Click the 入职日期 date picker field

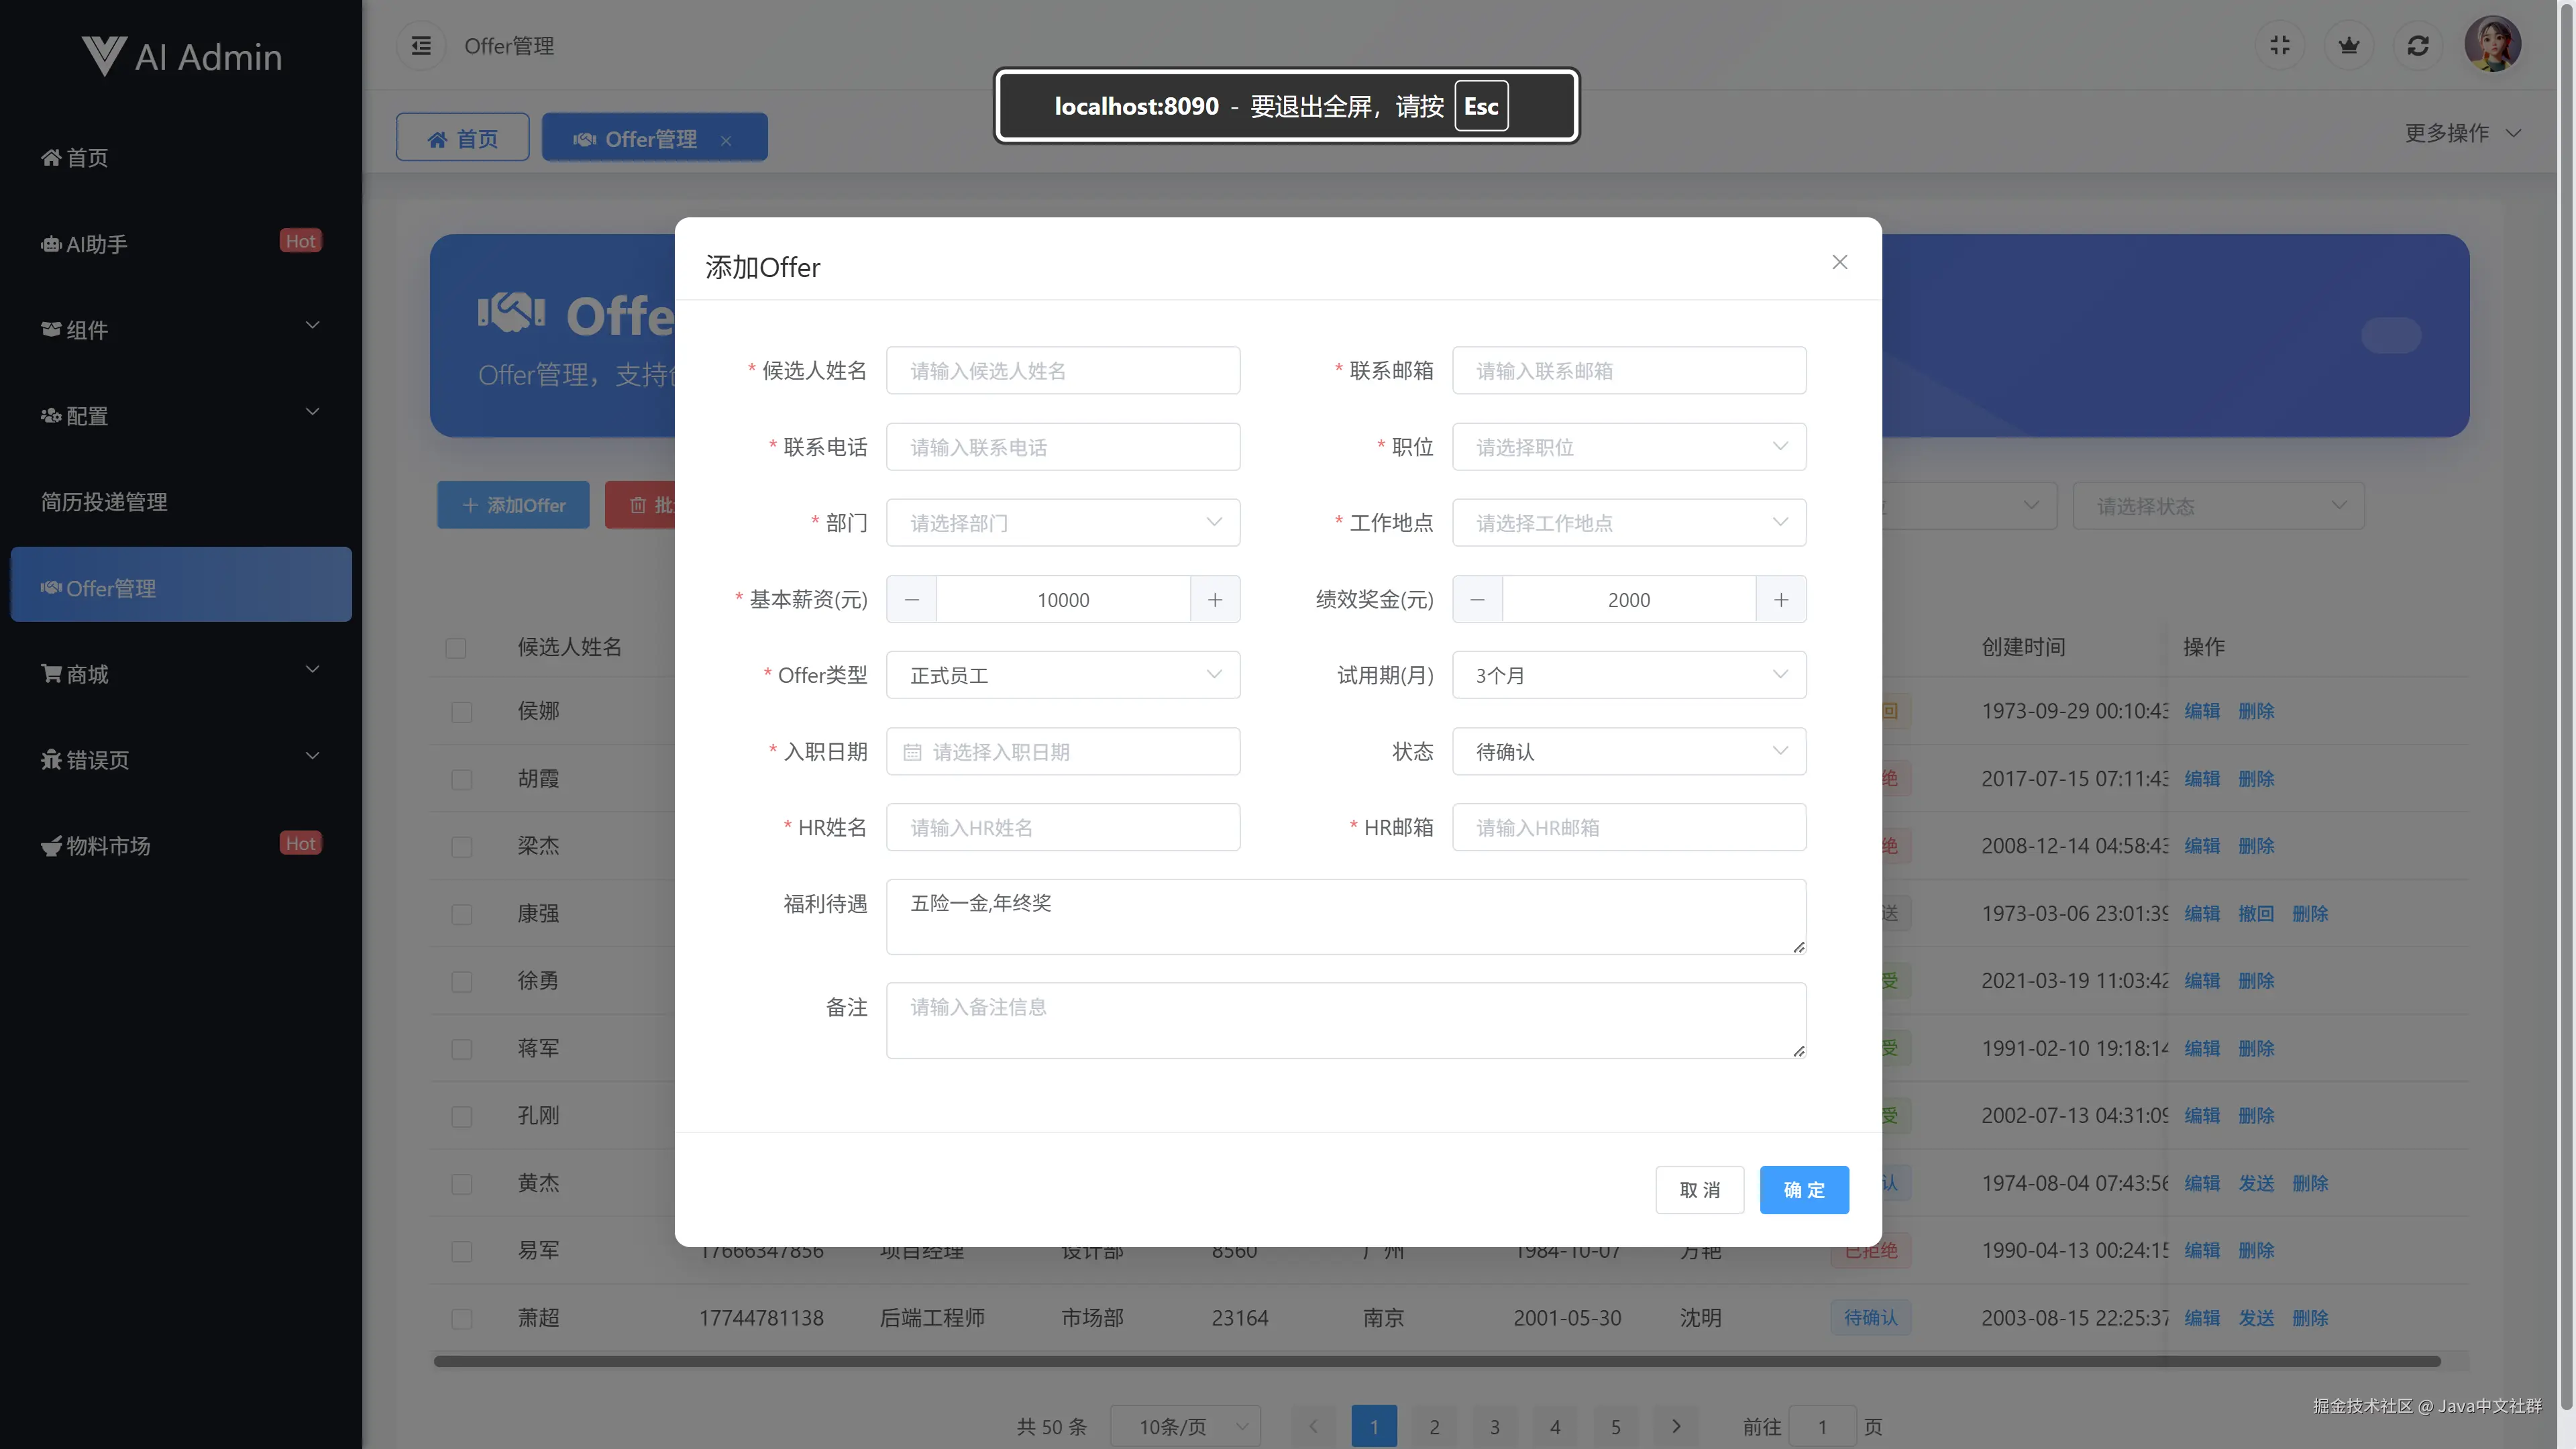(1062, 752)
